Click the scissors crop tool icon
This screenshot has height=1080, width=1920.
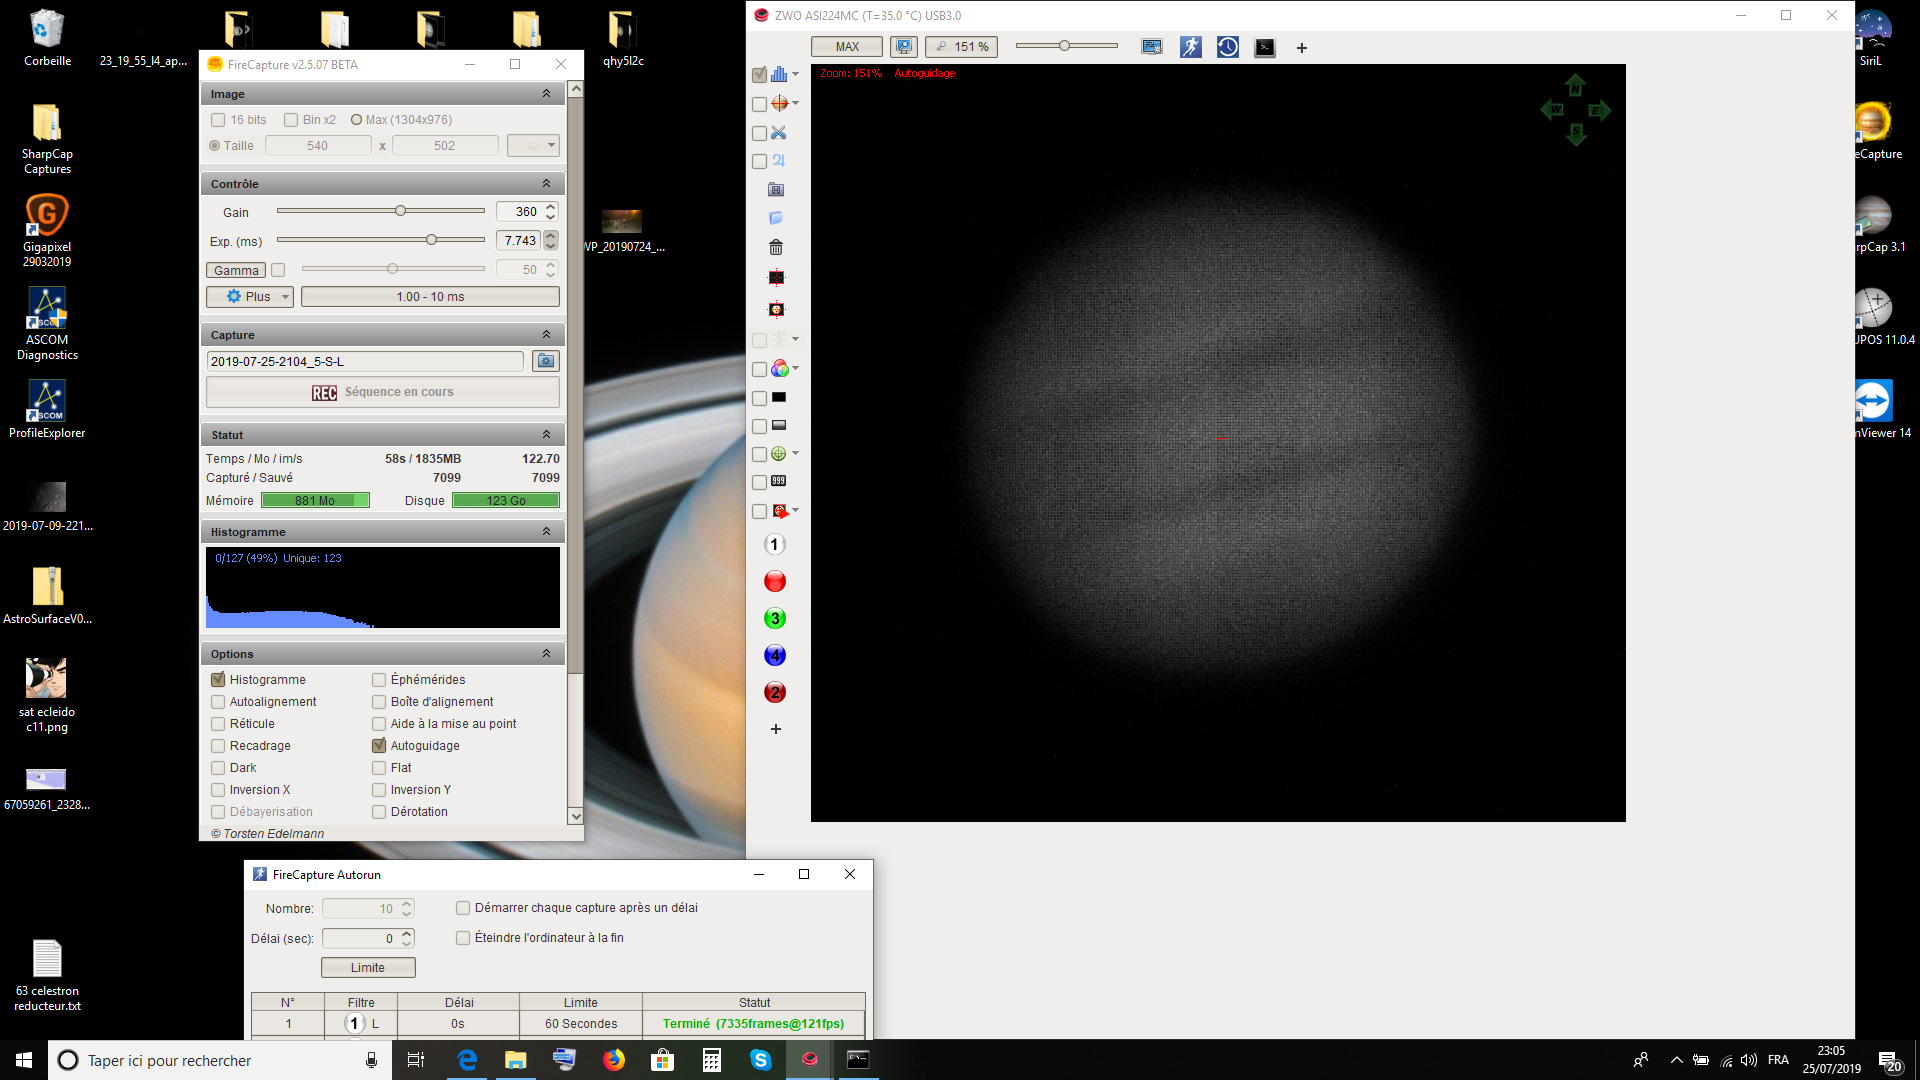tap(779, 132)
